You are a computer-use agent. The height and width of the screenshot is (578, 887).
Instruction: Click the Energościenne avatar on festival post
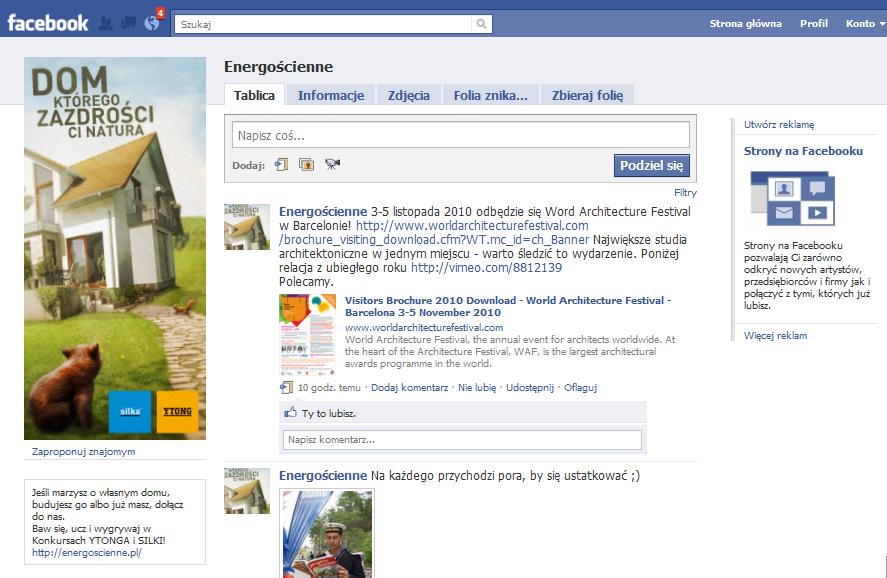(x=247, y=227)
